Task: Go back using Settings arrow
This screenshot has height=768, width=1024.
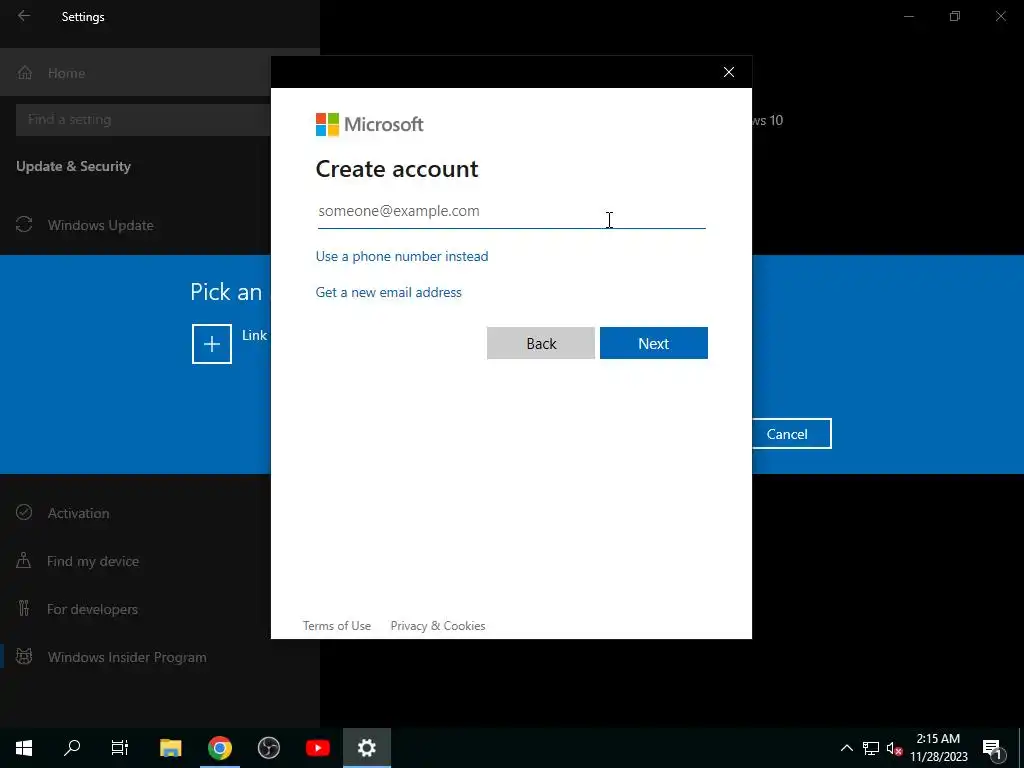Action: (x=24, y=16)
